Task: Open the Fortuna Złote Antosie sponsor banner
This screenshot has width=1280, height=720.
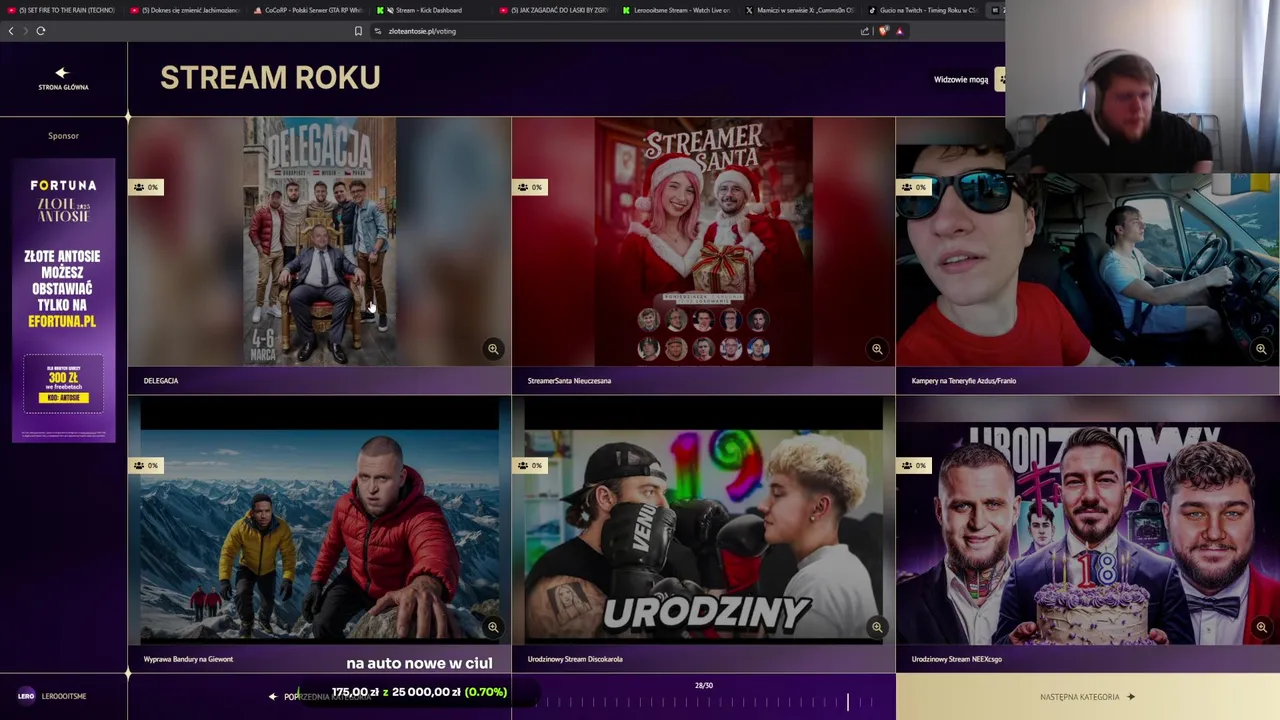Action: 63,300
